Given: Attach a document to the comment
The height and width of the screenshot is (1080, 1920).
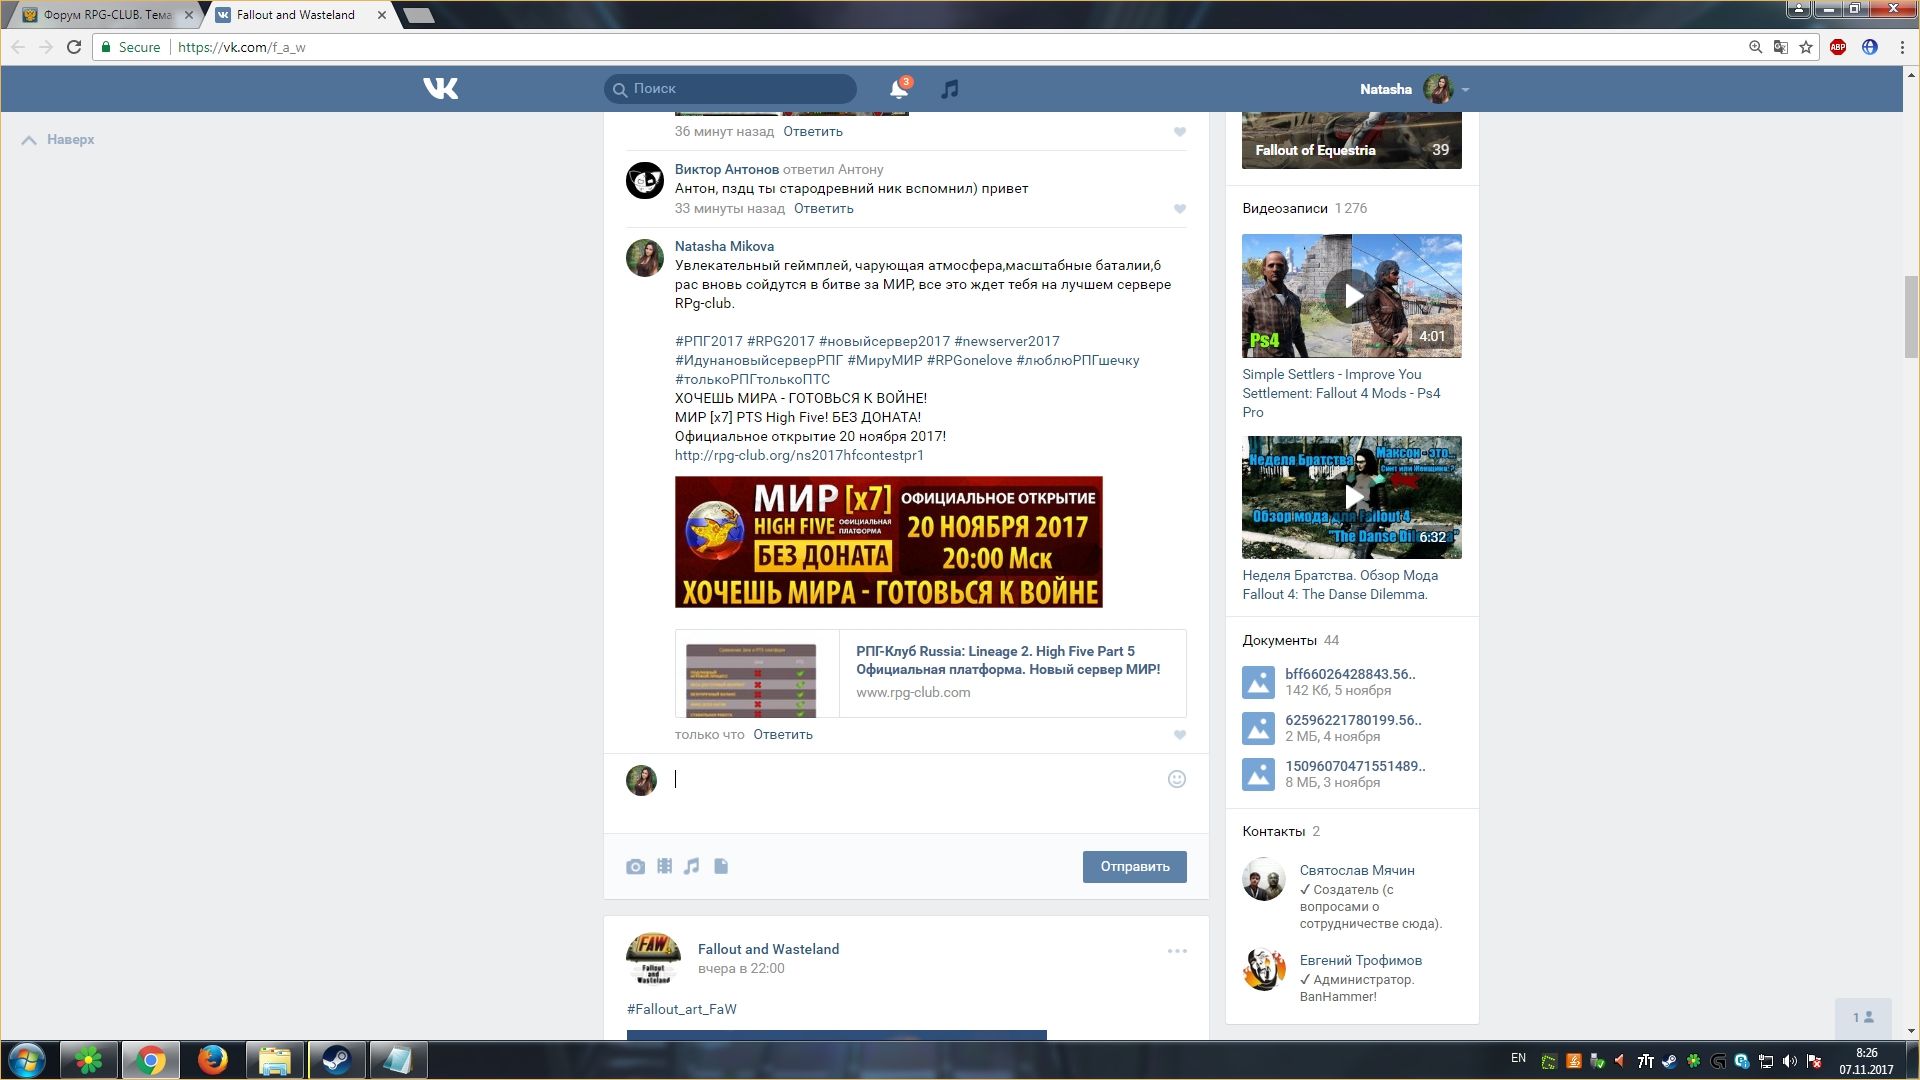Looking at the screenshot, I should tap(721, 866).
